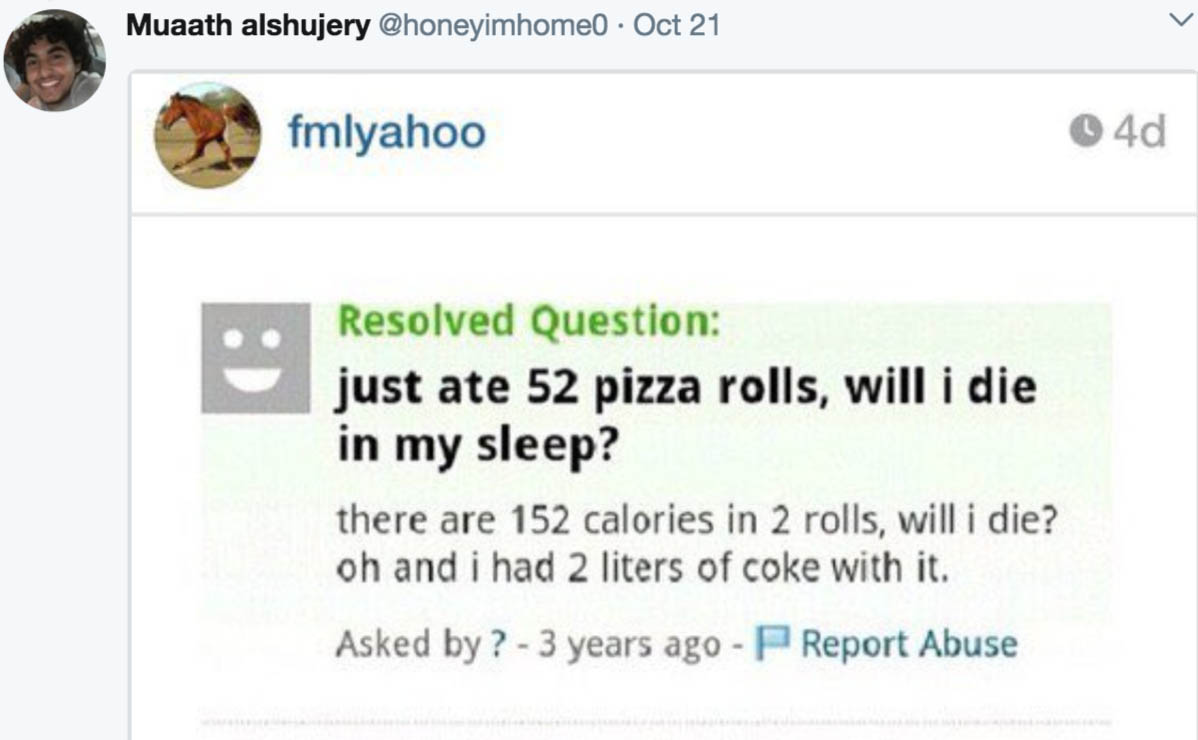Click Muaath alshujery's profile photo

pyautogui.click(x=53, y=60)
